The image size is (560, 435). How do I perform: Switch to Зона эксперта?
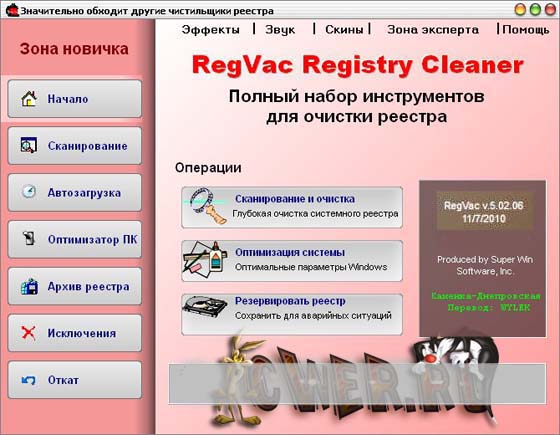click(x=433, y=30)
